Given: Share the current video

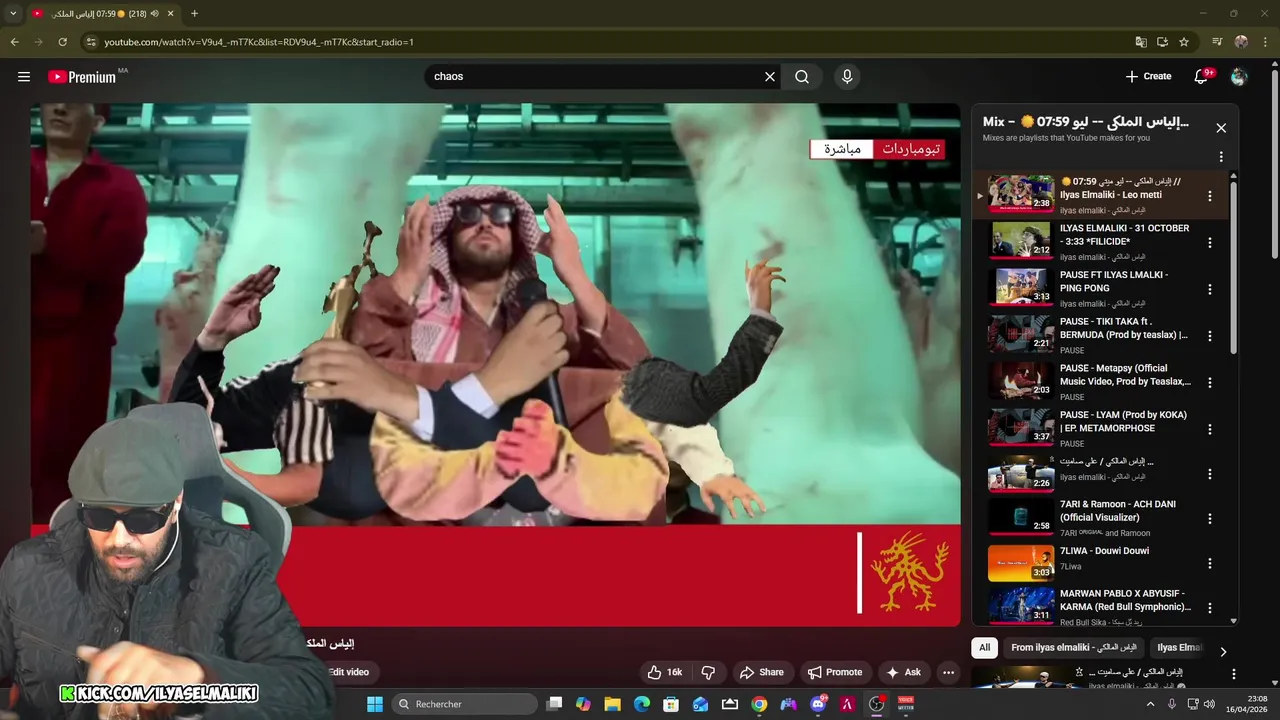Looking at the screenshot, I should (761, 672).
